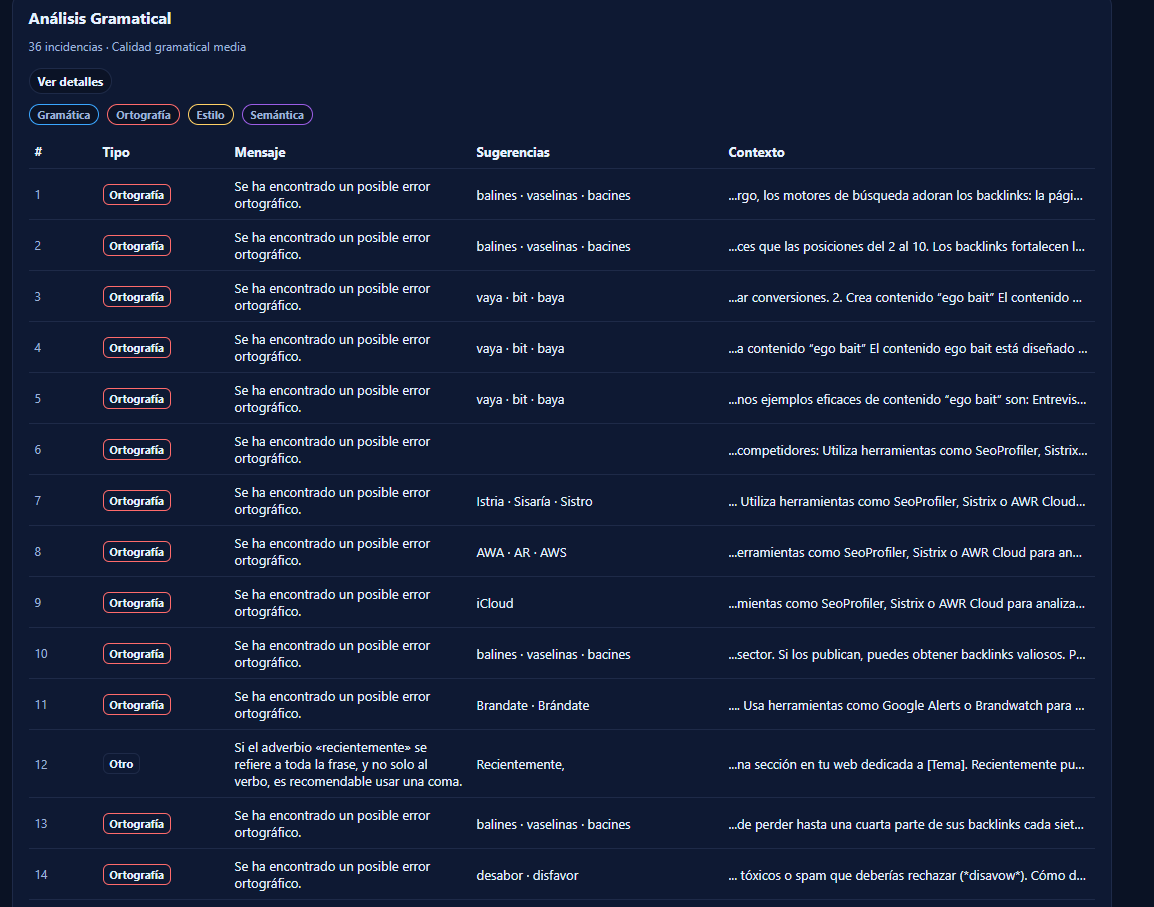Click context 'tóxicos o spam que deberías rechazar'
Viewport: 1154px width, 907px height.
[907, 875]
